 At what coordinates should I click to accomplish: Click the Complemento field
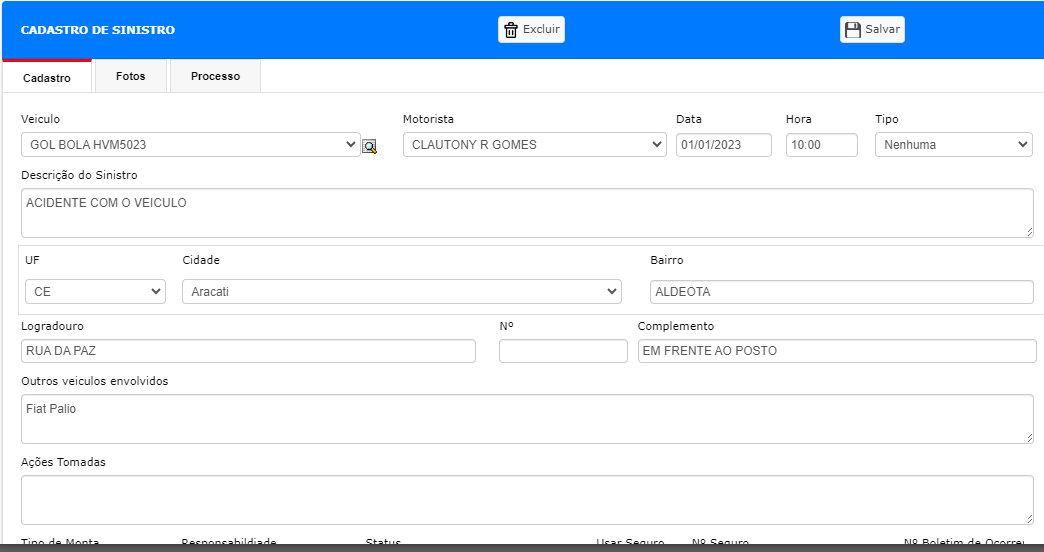pyautogui.click(x=837, y=351)
